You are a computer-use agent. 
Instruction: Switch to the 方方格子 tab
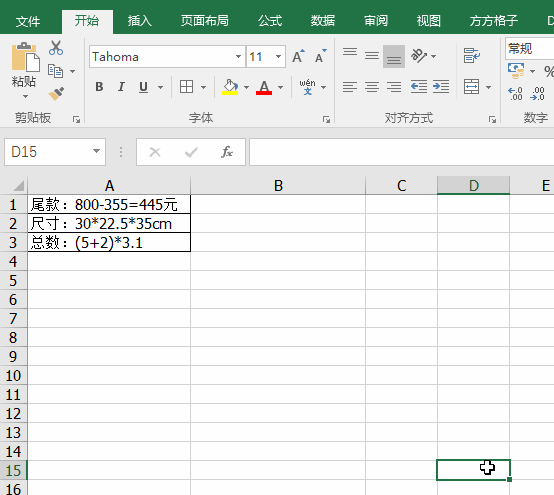[x=494, y=21]
